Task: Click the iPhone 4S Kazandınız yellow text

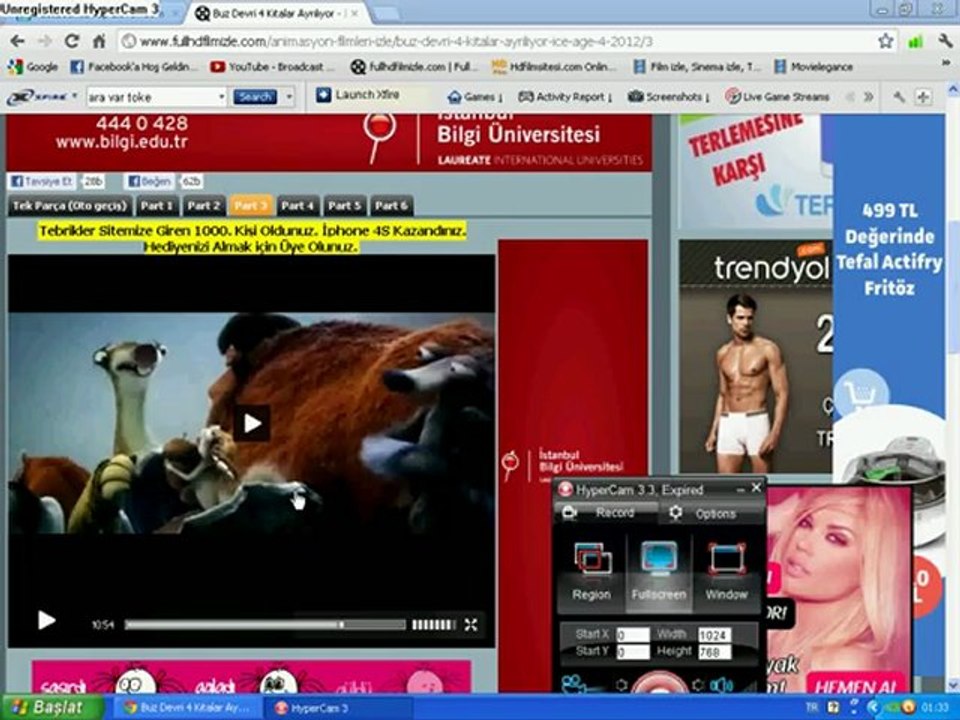Action: [x=253, y=238]
